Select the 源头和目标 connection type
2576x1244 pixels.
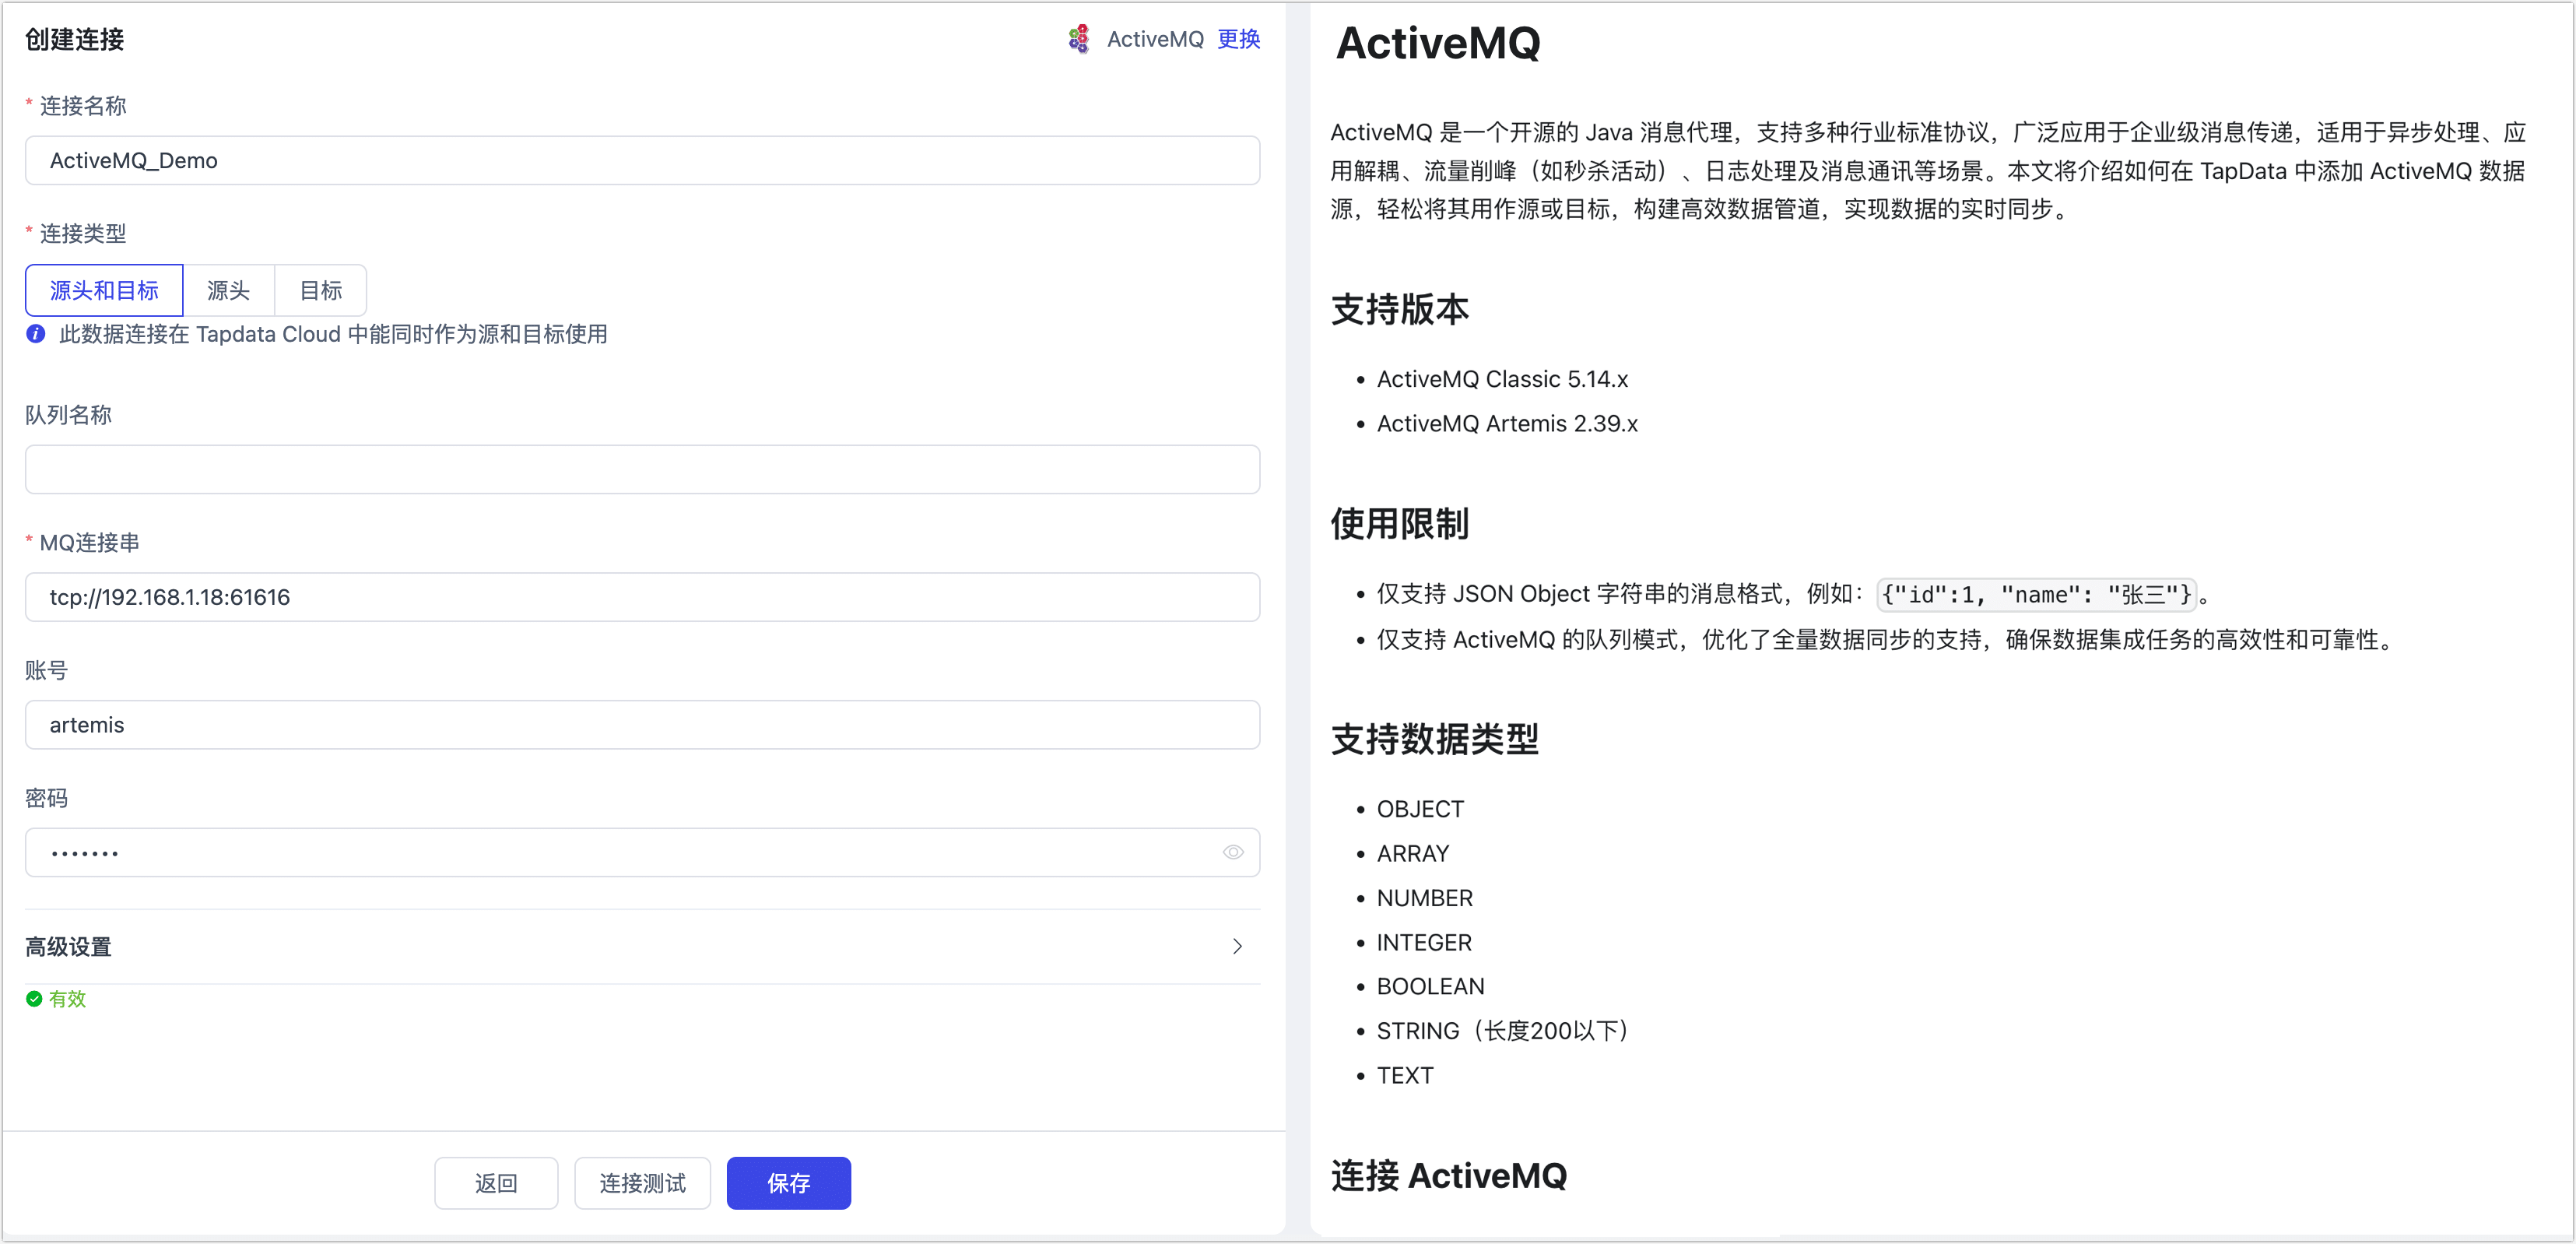pyautogui.click(x=103, y=290)
